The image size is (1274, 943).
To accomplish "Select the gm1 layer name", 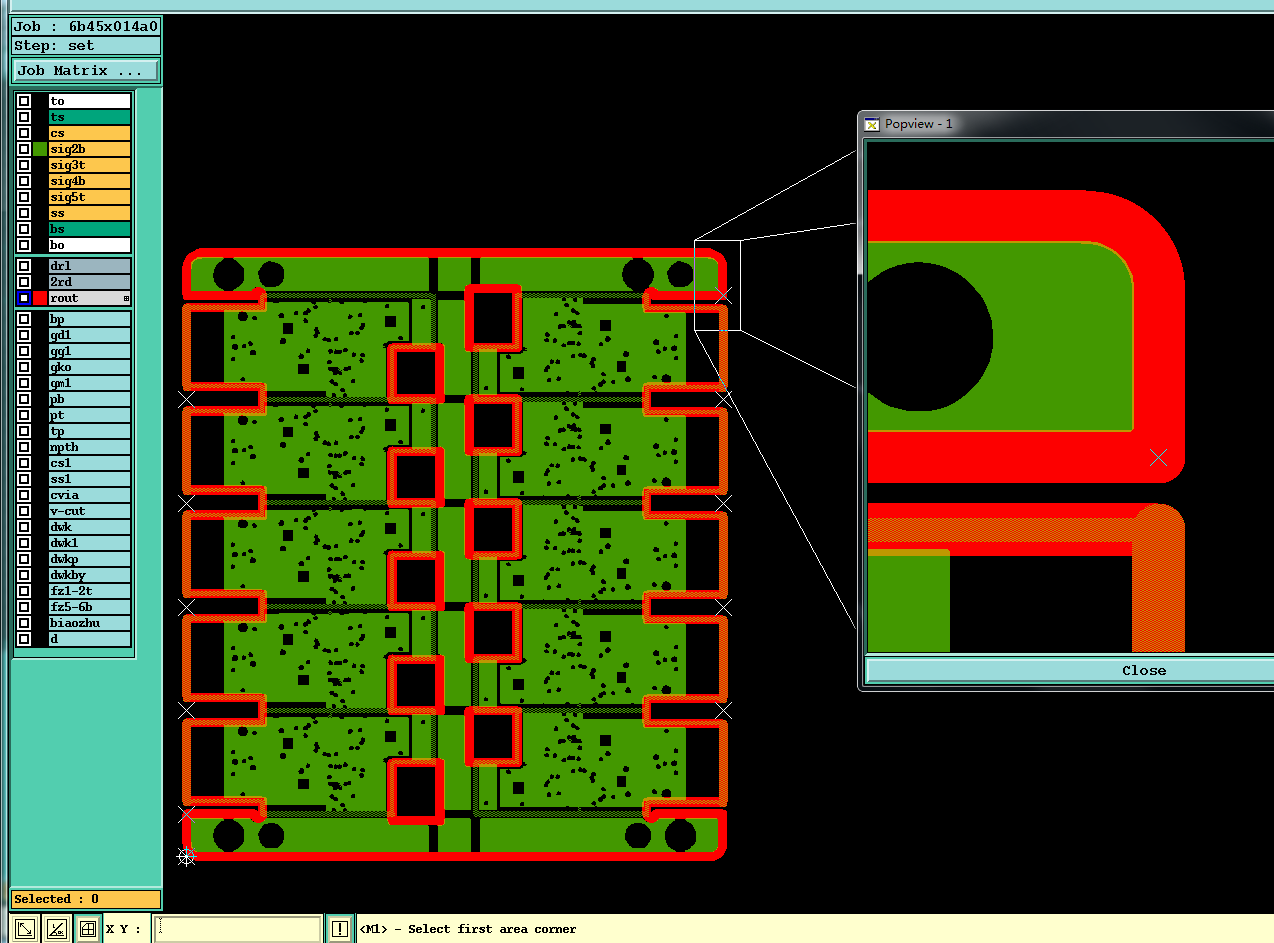I will [x=90, y=383].
